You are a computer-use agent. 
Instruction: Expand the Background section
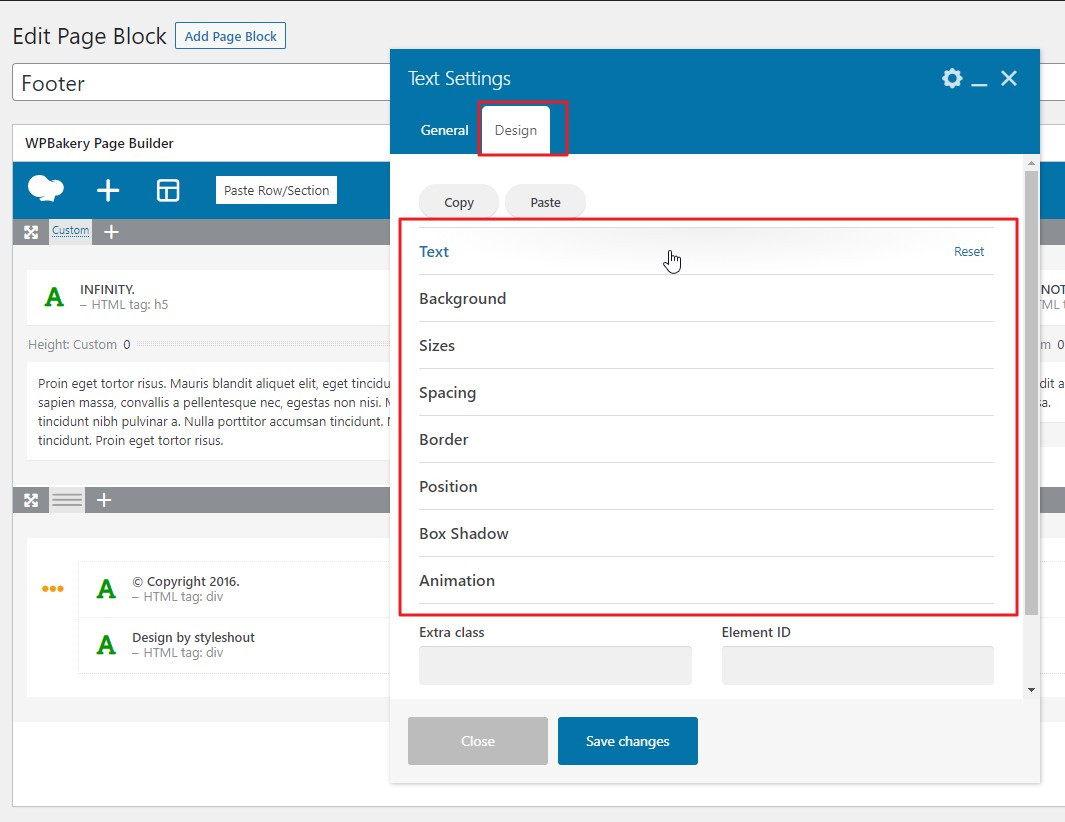(706, 299)
